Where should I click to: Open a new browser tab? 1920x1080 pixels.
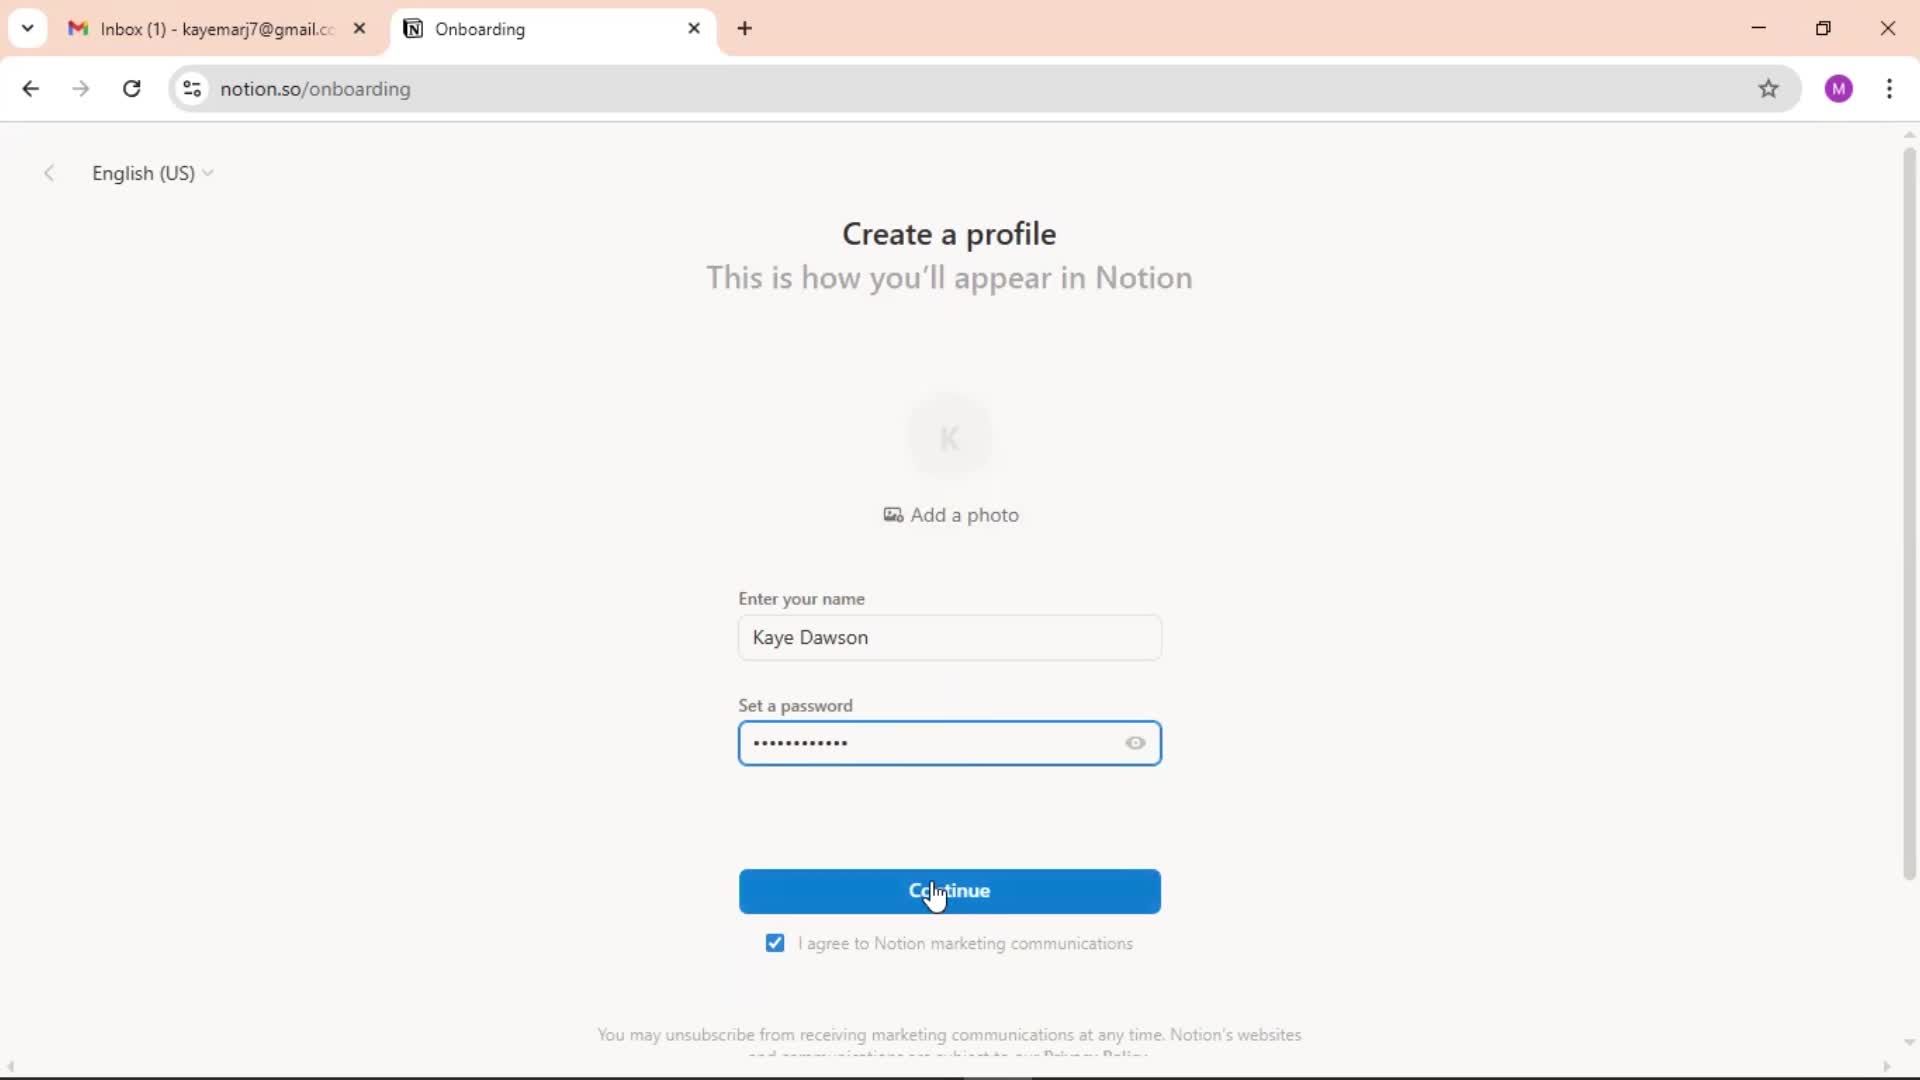745,29
